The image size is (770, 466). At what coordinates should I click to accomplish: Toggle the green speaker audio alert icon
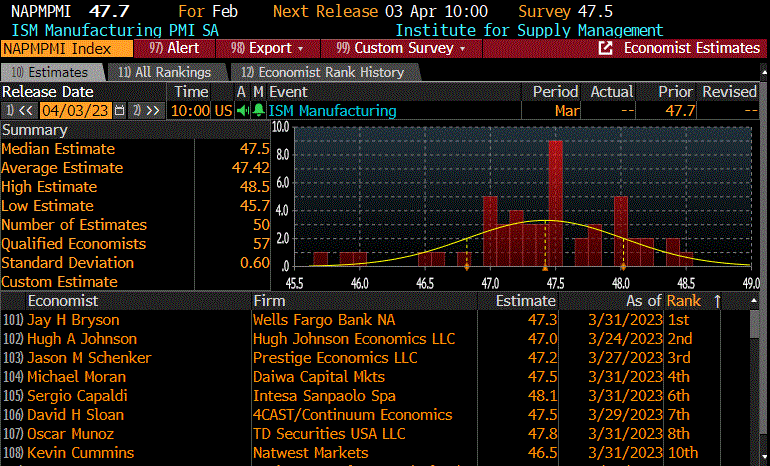coord(243,110)
